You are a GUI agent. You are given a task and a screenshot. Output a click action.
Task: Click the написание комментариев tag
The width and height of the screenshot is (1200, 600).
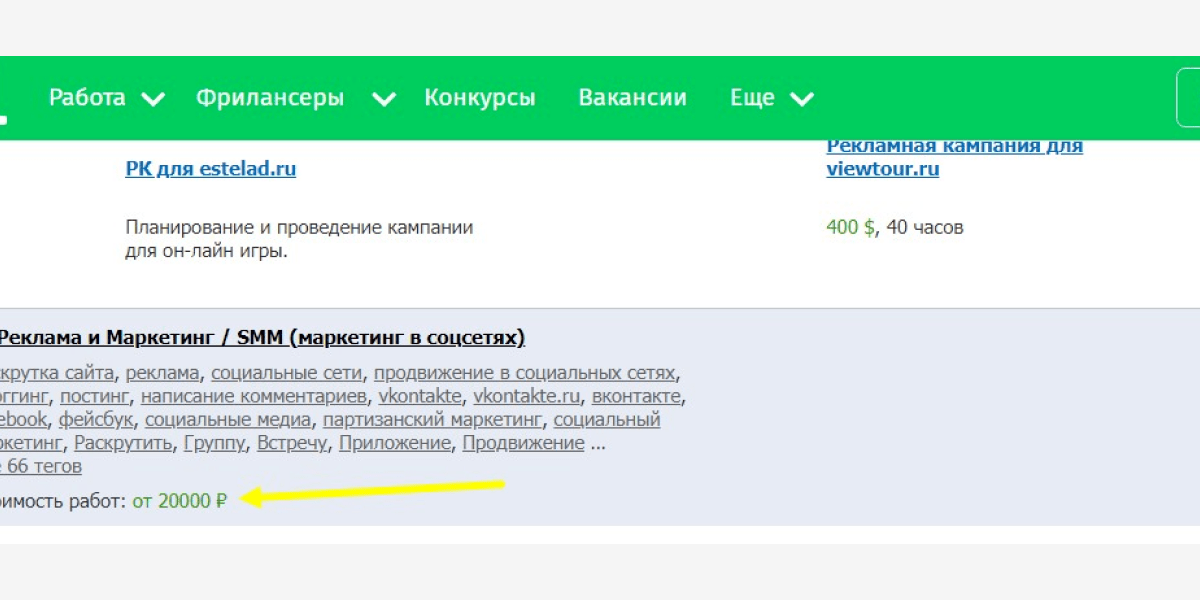point(254,397)
